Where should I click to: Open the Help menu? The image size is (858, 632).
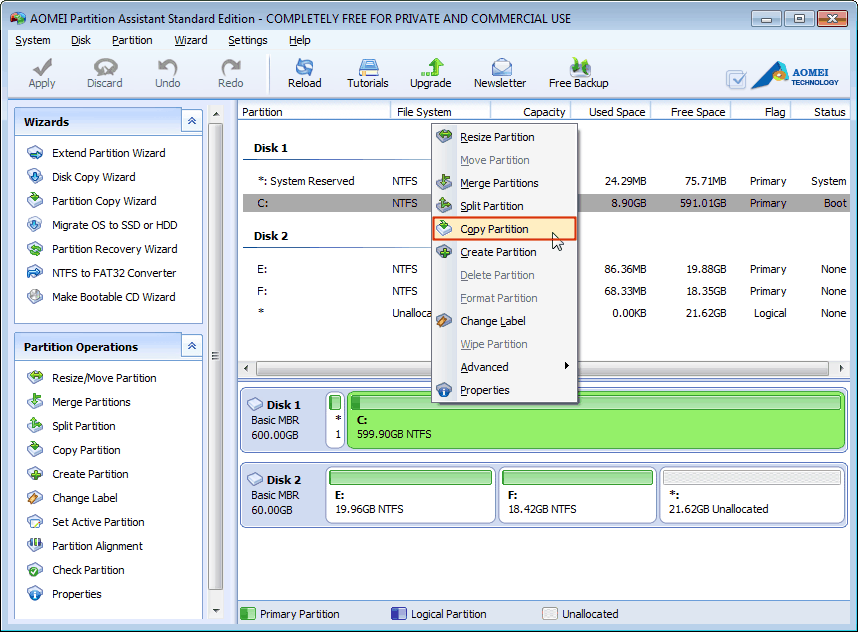299,40
